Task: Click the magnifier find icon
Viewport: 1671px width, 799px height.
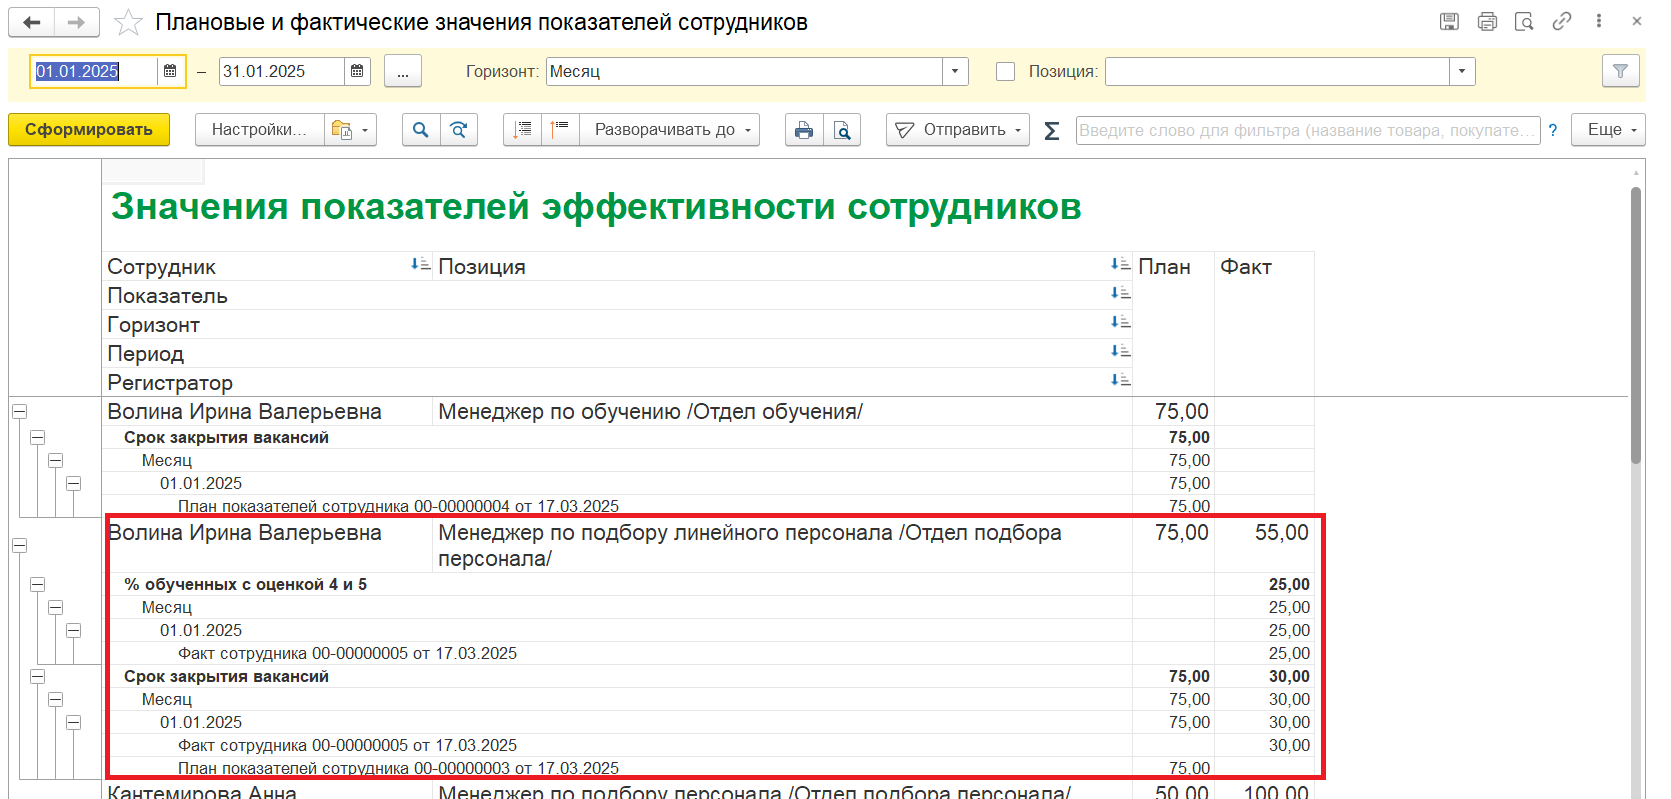Action: click(421, 130)
